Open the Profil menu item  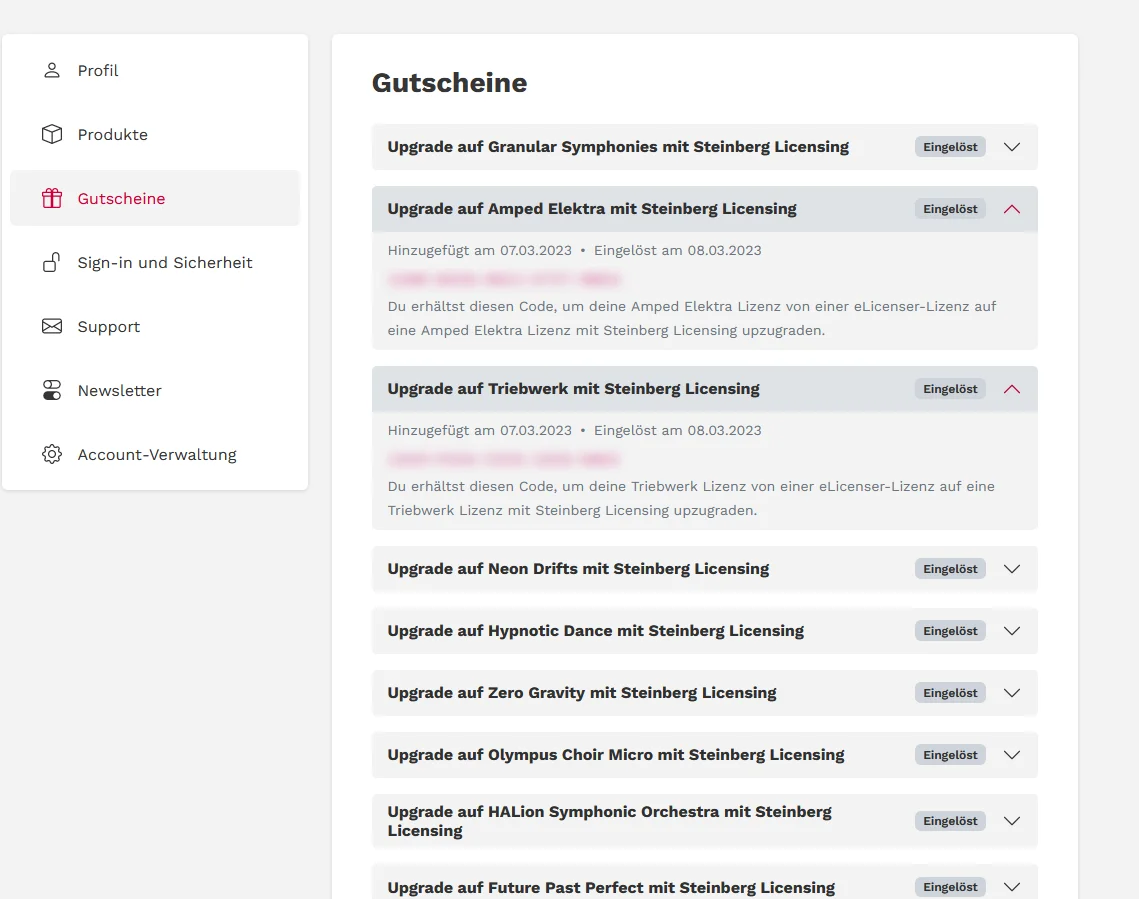(155, 70)
